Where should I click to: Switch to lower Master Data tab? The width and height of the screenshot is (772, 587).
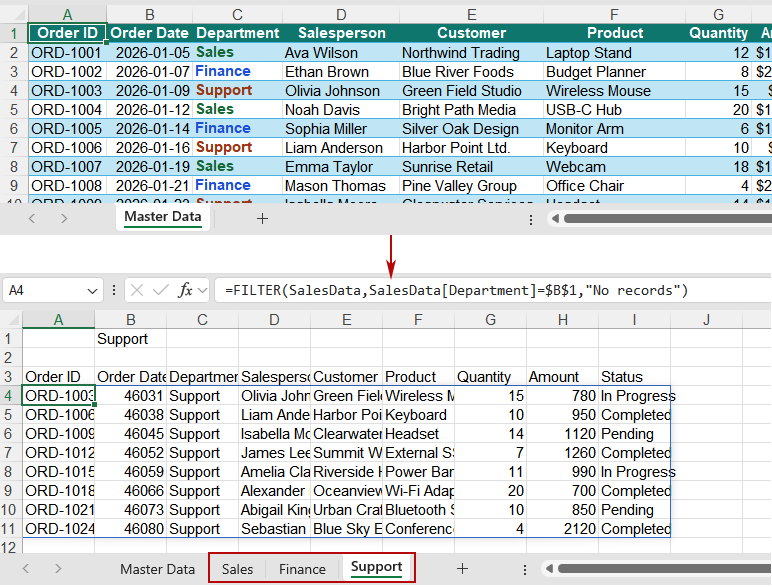(158, 569)
